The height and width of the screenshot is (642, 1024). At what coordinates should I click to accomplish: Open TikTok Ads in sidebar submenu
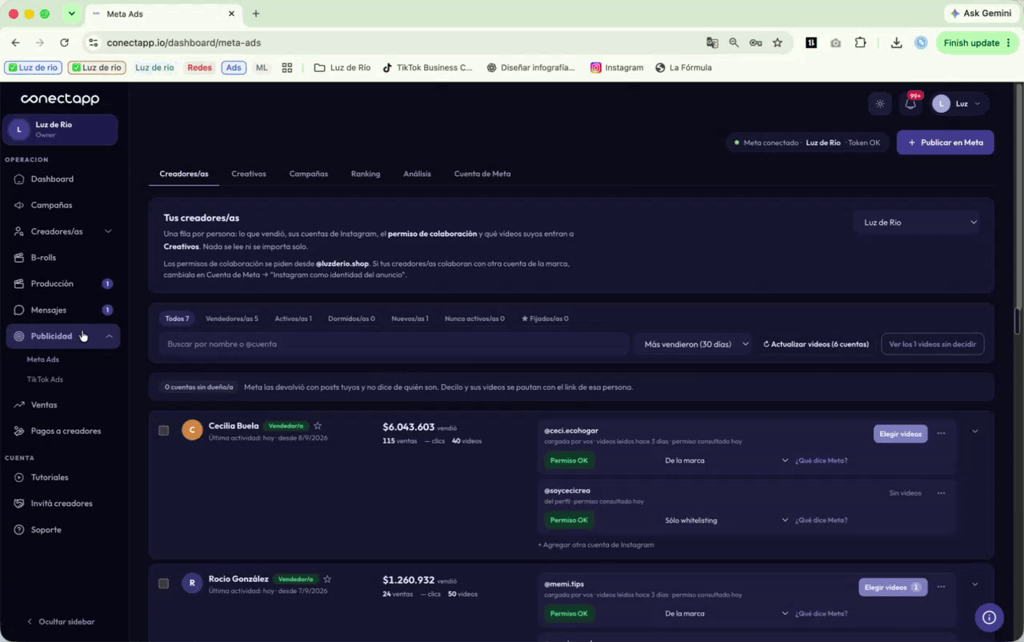tap(45, 379)
